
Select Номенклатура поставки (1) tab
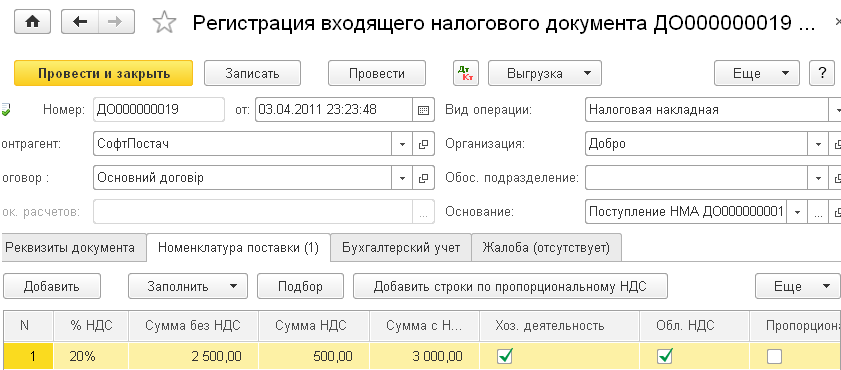(x=239, y=248)
